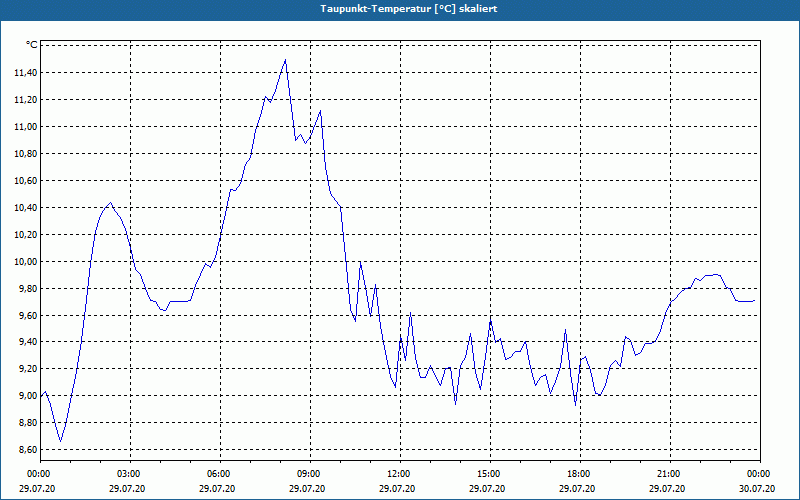Pick the 29.07.20 date under 18:00
800x500 pixels.
point(579,489)
